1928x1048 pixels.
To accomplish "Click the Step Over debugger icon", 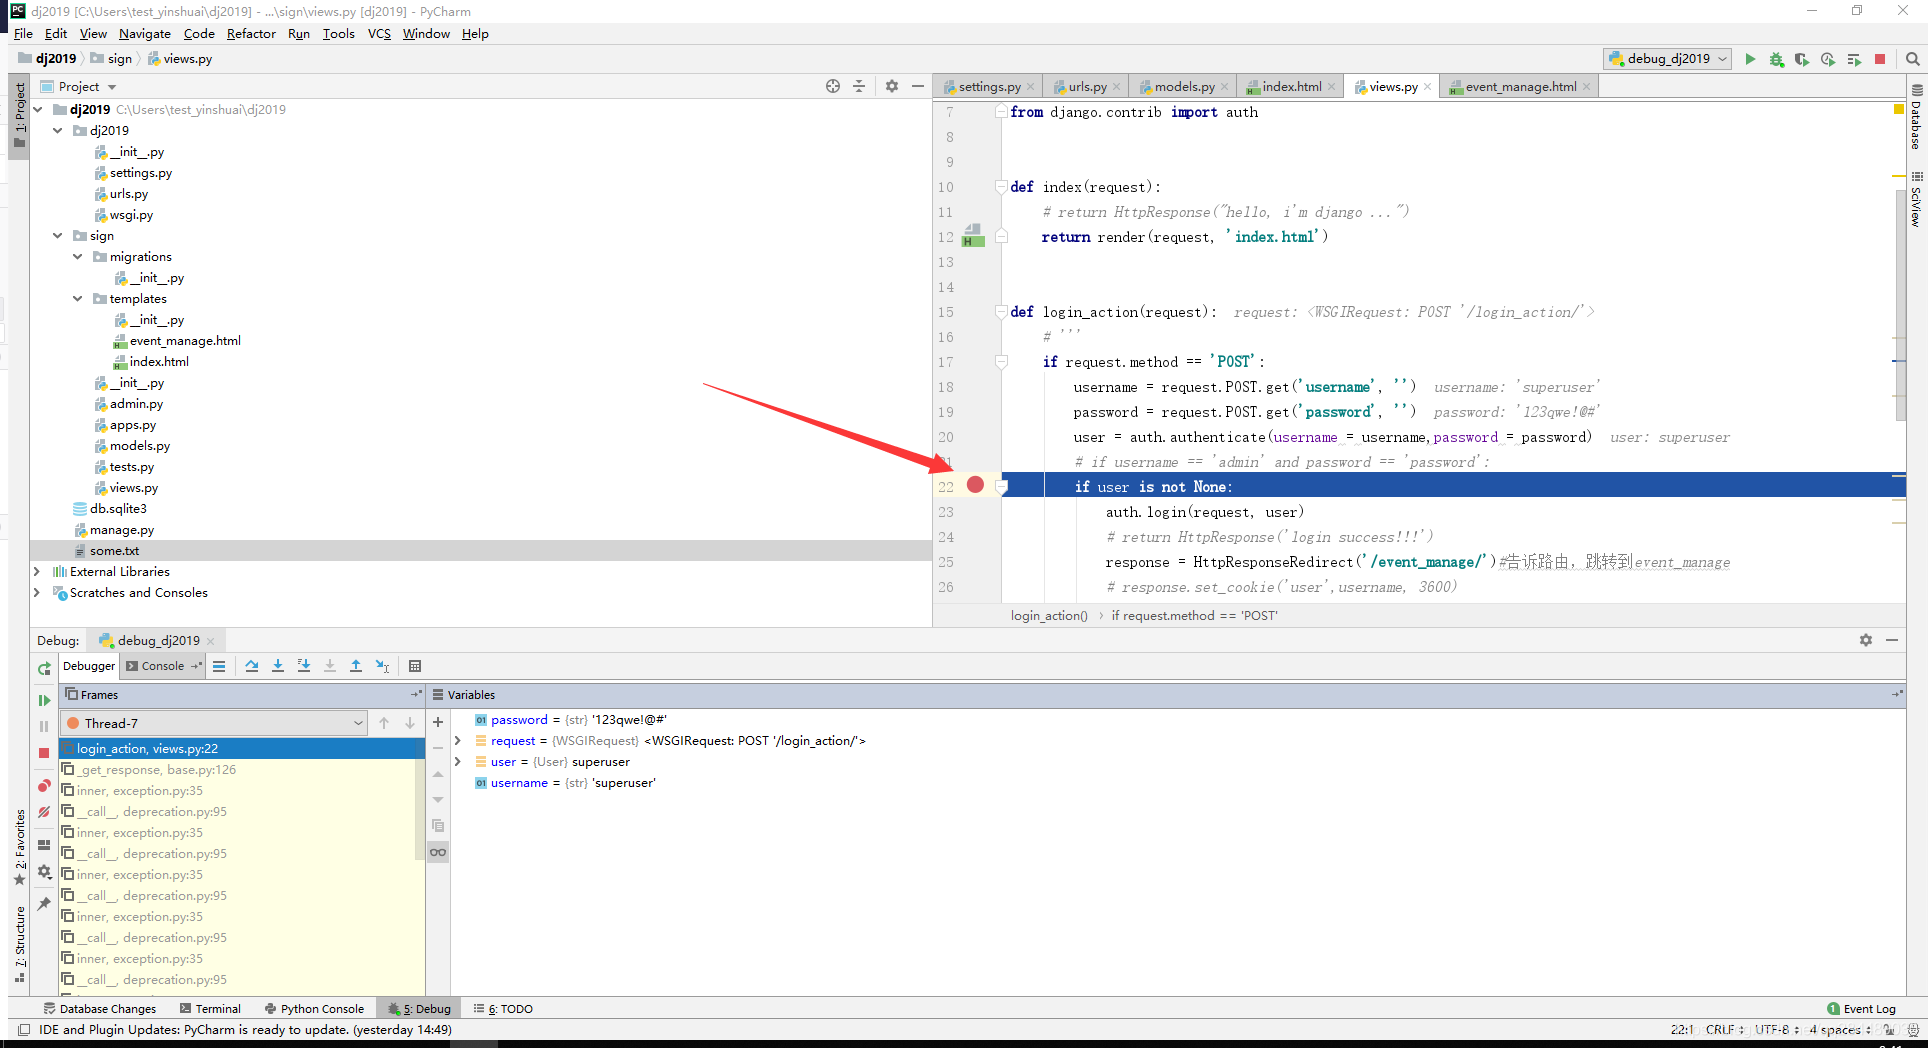I will 251,666.
